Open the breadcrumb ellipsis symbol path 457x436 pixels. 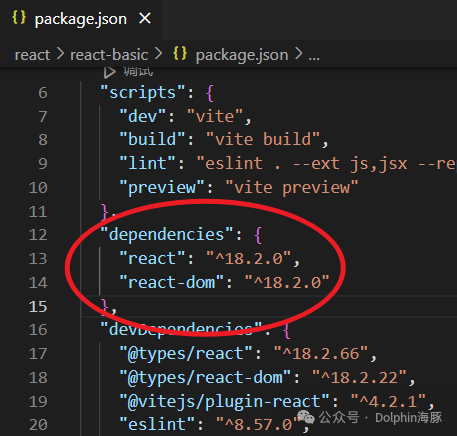pyautogui.click(x=314, y=58)
